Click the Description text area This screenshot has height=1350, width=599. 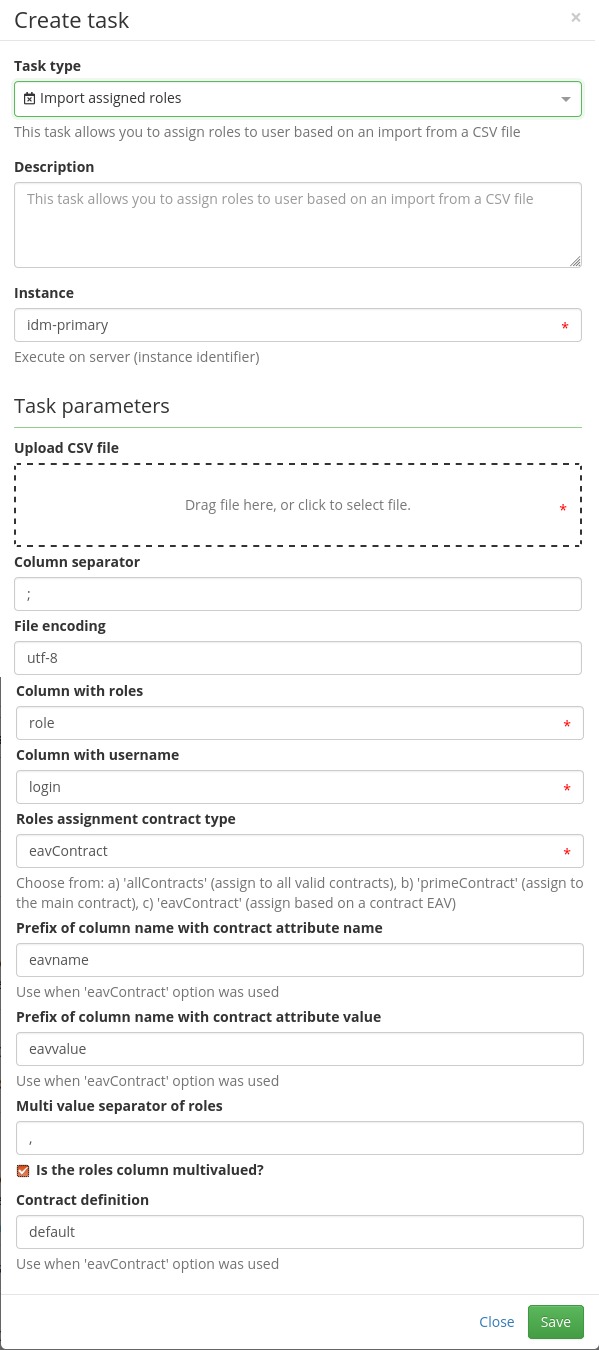(x=298, y=225)
